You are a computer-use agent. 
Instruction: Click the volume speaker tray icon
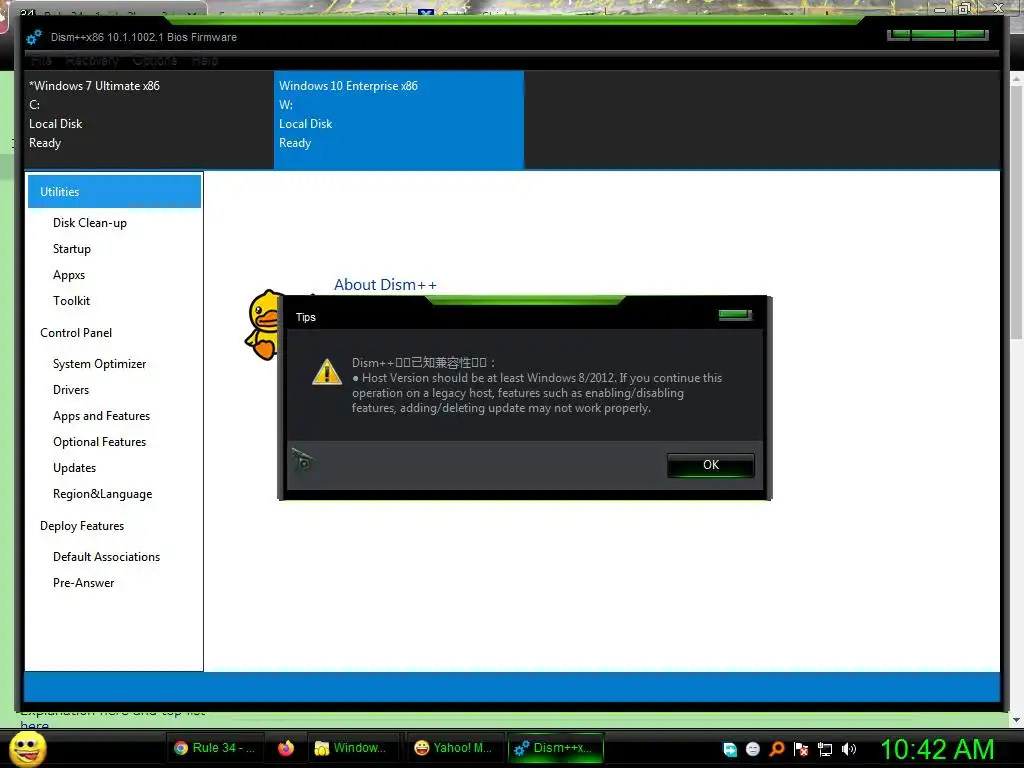(849, 749)
